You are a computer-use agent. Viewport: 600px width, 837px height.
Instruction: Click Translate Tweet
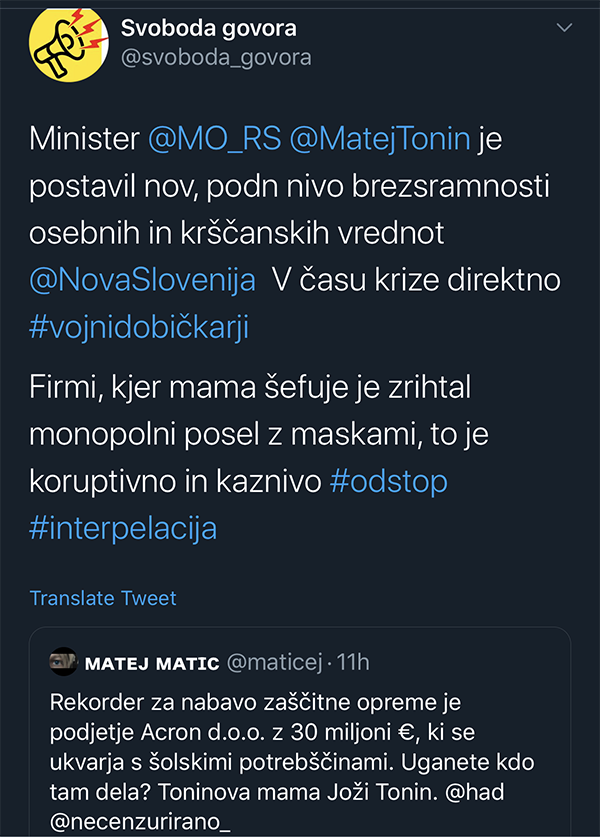tap(103, 598)
